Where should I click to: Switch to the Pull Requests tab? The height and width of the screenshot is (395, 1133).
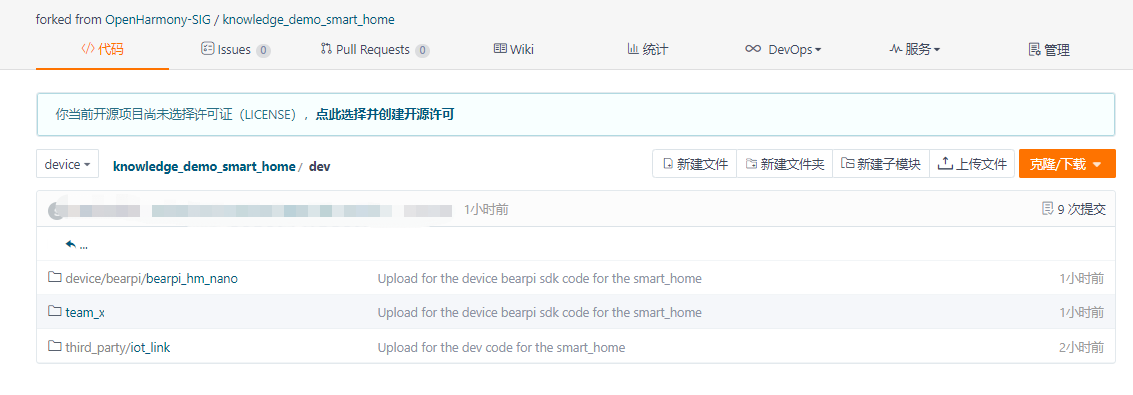click(375, 50)
